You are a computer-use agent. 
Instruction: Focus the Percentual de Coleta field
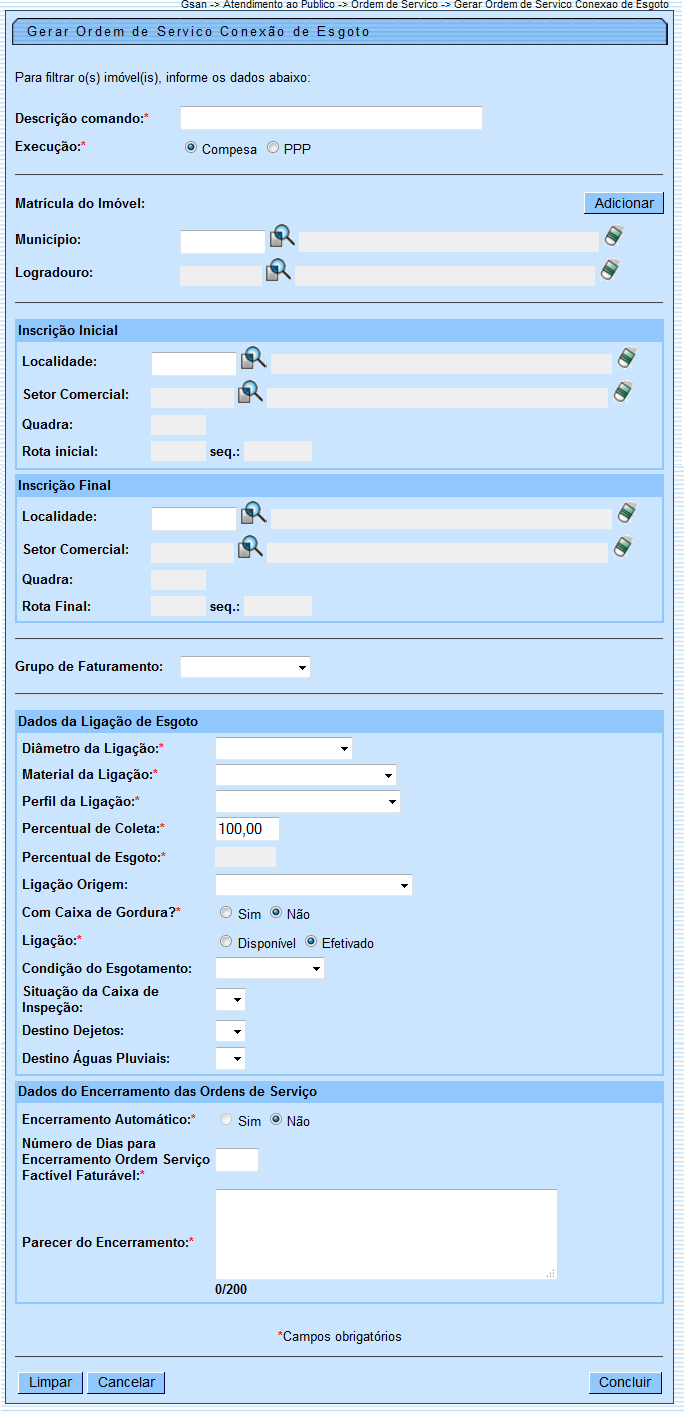point(247,829)
